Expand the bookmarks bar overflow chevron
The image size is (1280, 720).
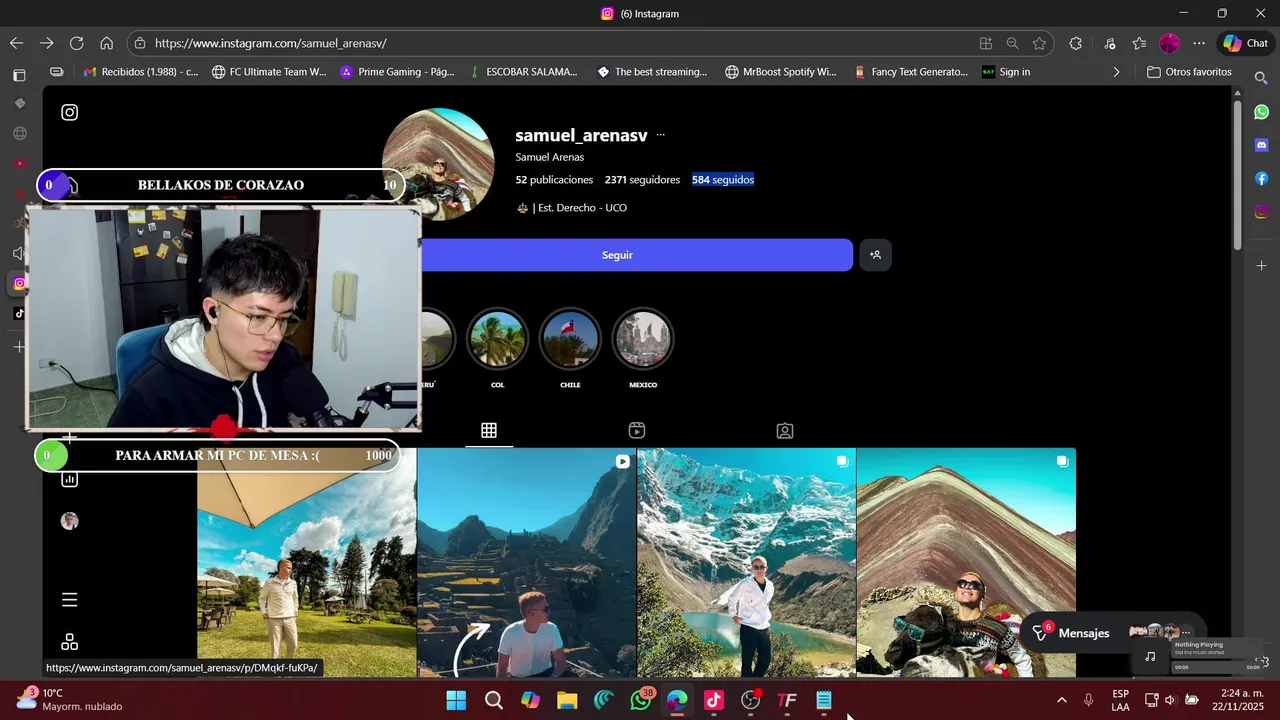[x=1116, y=72]
